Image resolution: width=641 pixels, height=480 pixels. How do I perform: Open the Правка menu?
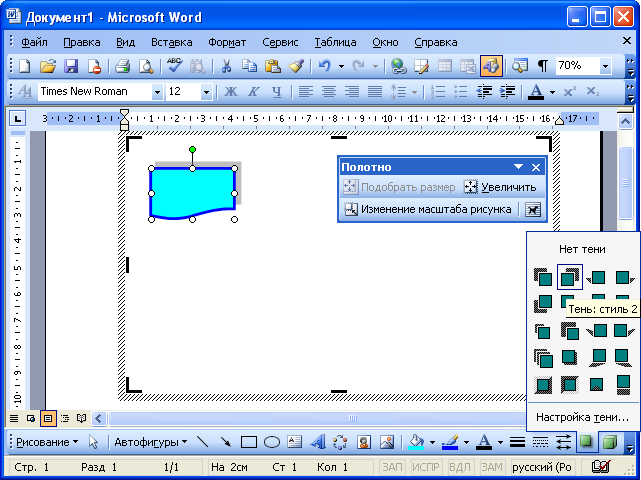pos(81,42)
